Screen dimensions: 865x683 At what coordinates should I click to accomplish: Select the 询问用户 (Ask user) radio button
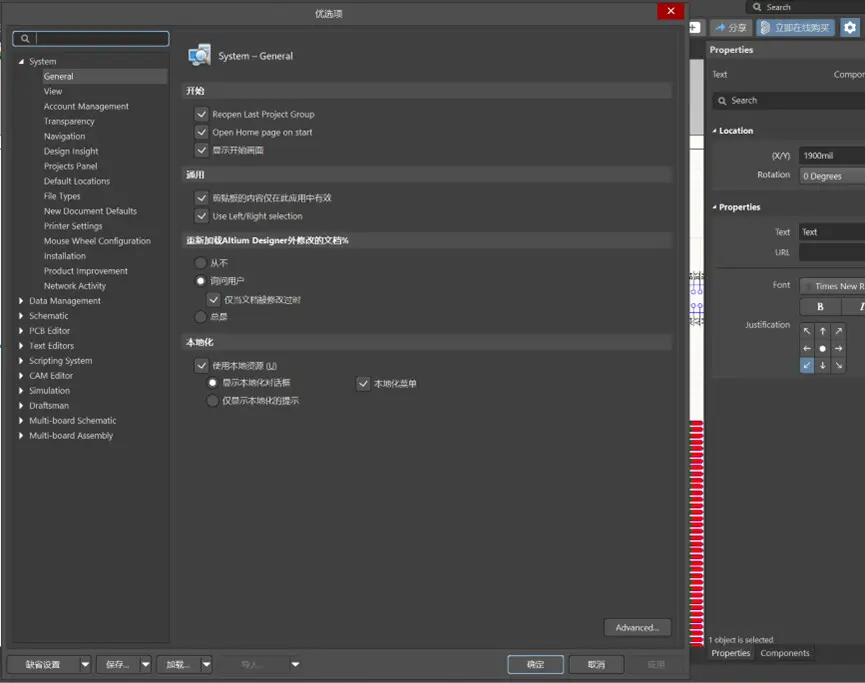point(201,281)
